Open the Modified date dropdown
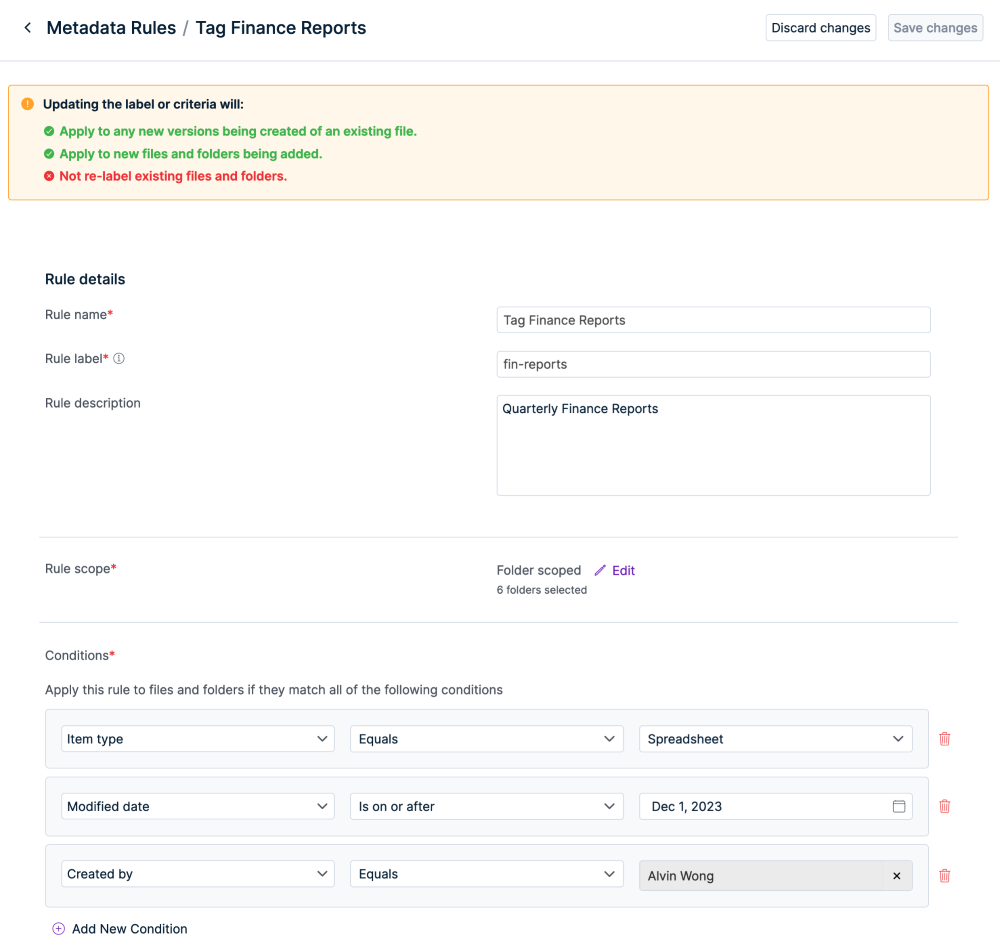Viewport: 1000px width, 946px height. coord(198,806)
